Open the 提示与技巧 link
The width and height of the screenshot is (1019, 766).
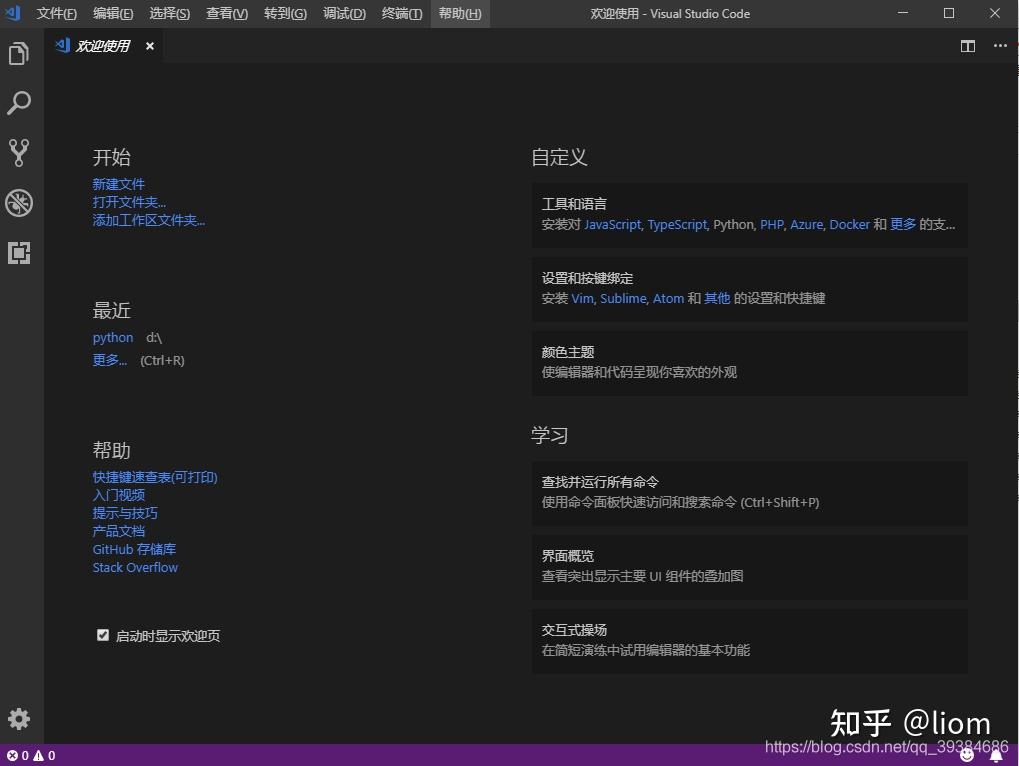click(x=125, y=513)
